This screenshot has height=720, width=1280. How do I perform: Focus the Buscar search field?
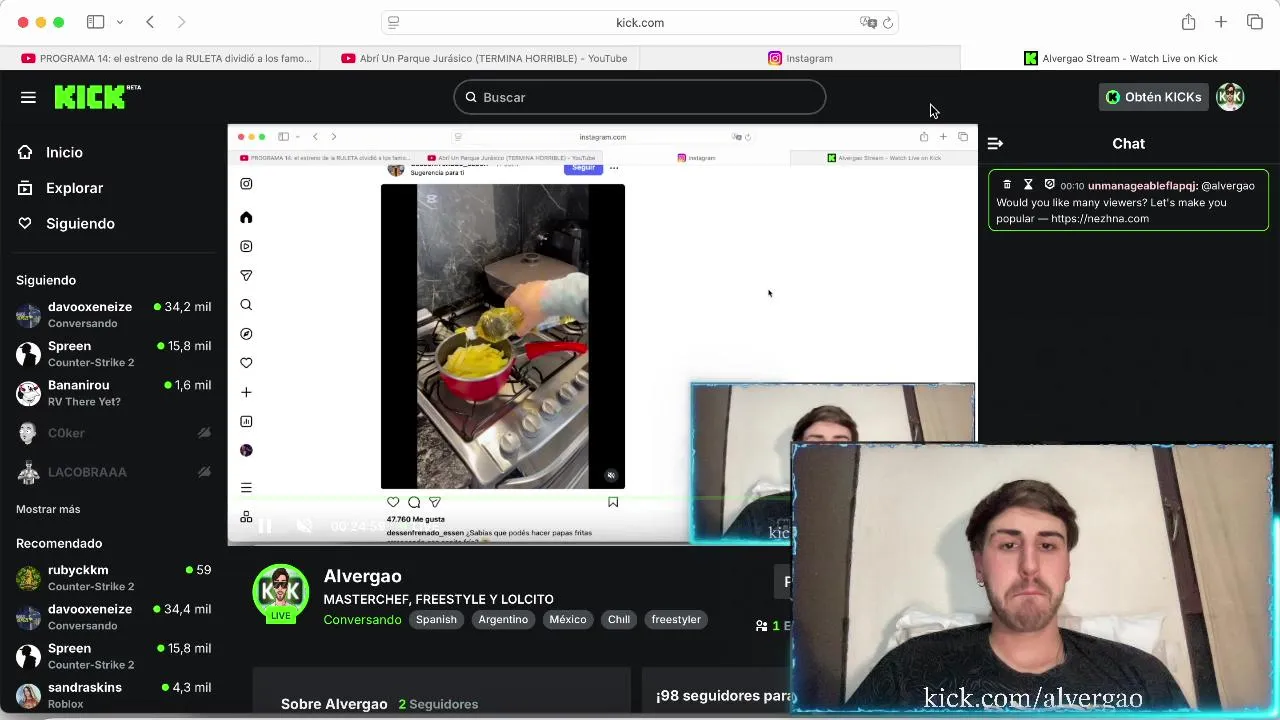pos(640,97)
